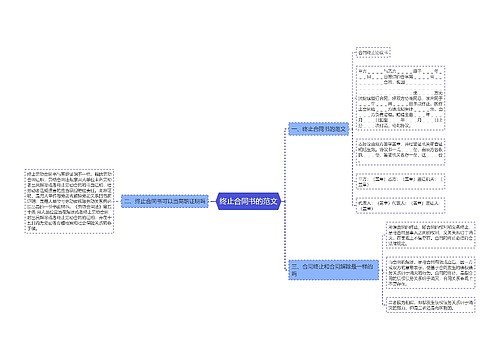
Task: Click branch 一、终止合同书的范文
Action: click(319, 129)
